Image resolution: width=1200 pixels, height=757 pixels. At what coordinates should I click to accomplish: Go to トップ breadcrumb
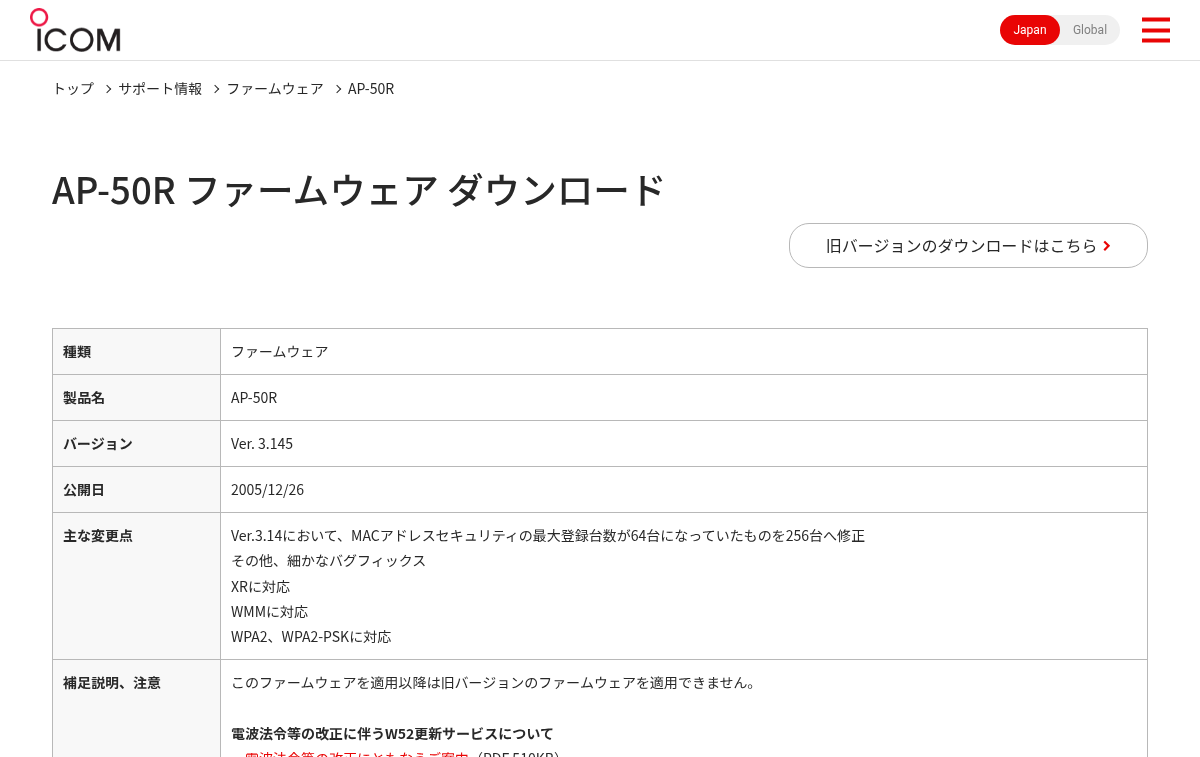[x=73, y=88]
